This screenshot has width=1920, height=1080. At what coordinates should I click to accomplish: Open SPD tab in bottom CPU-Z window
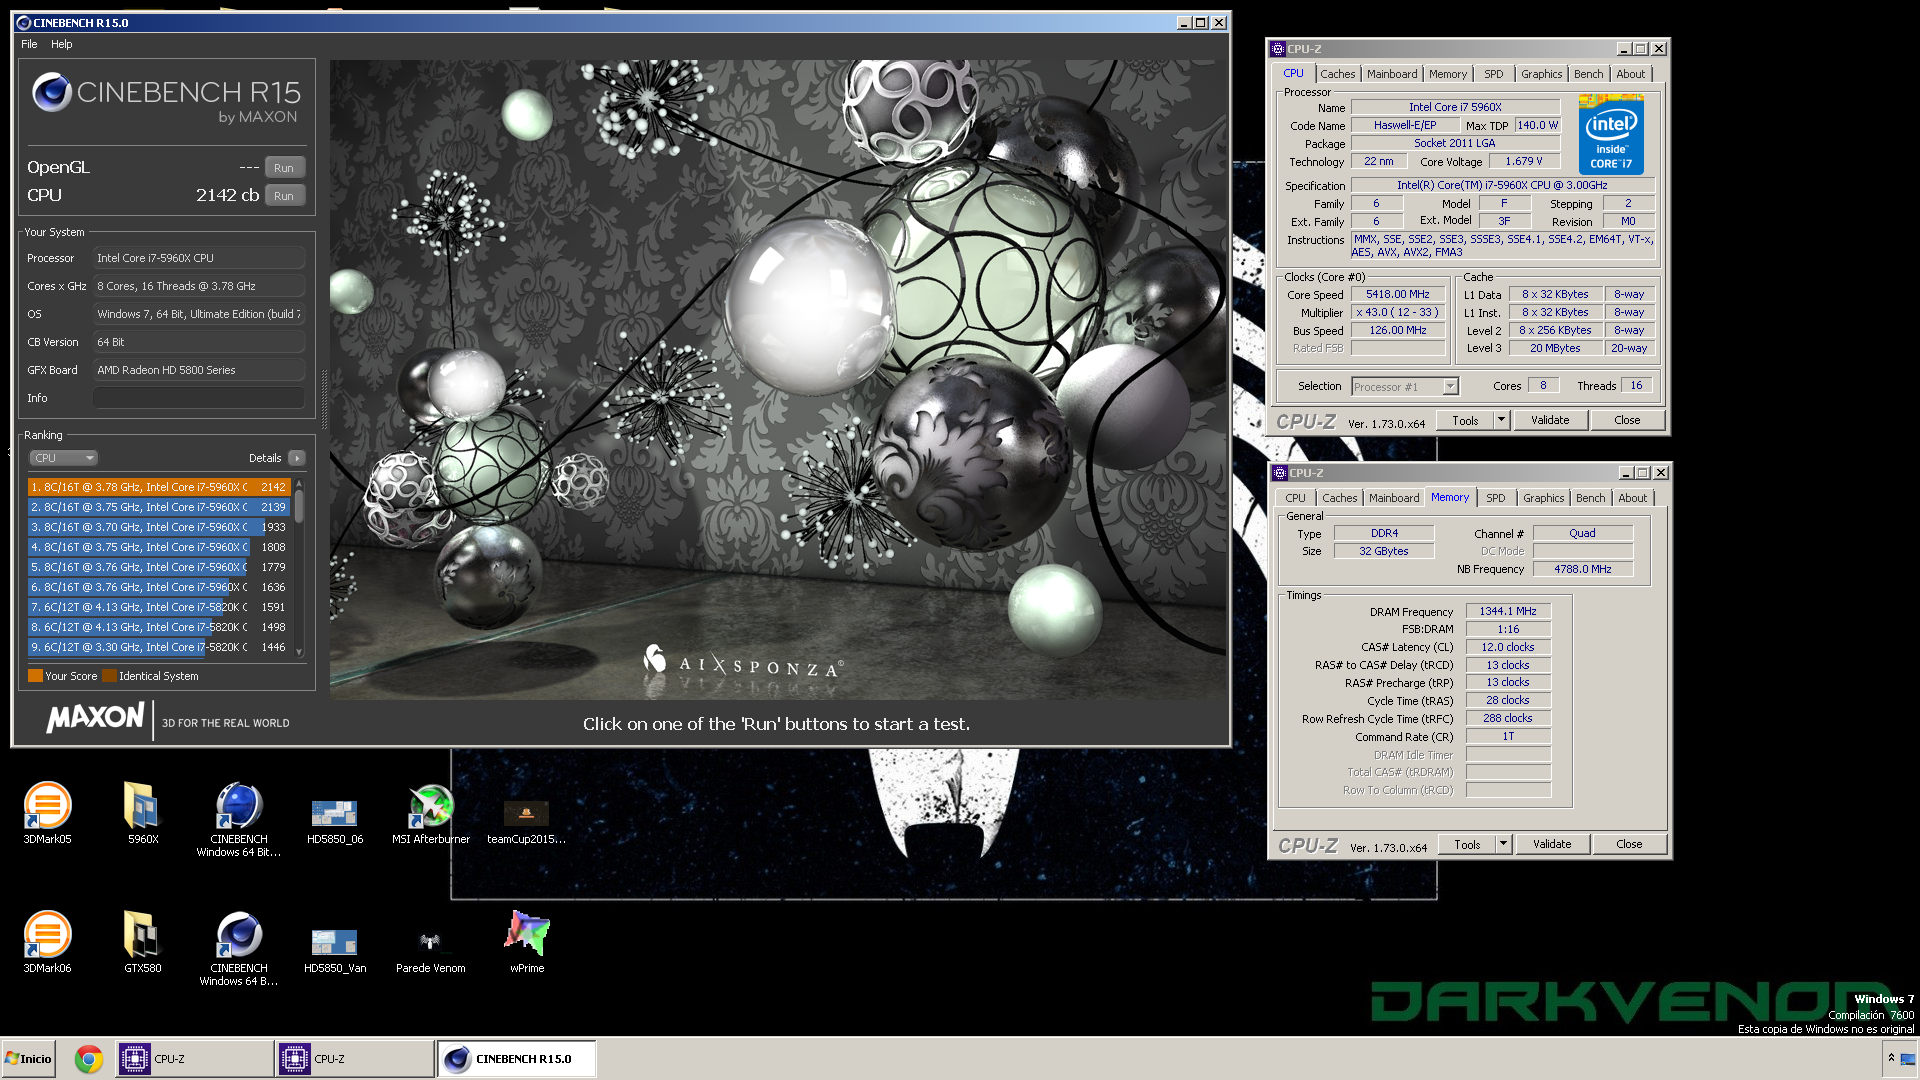pyautogui.click(x=1496, y=498)
